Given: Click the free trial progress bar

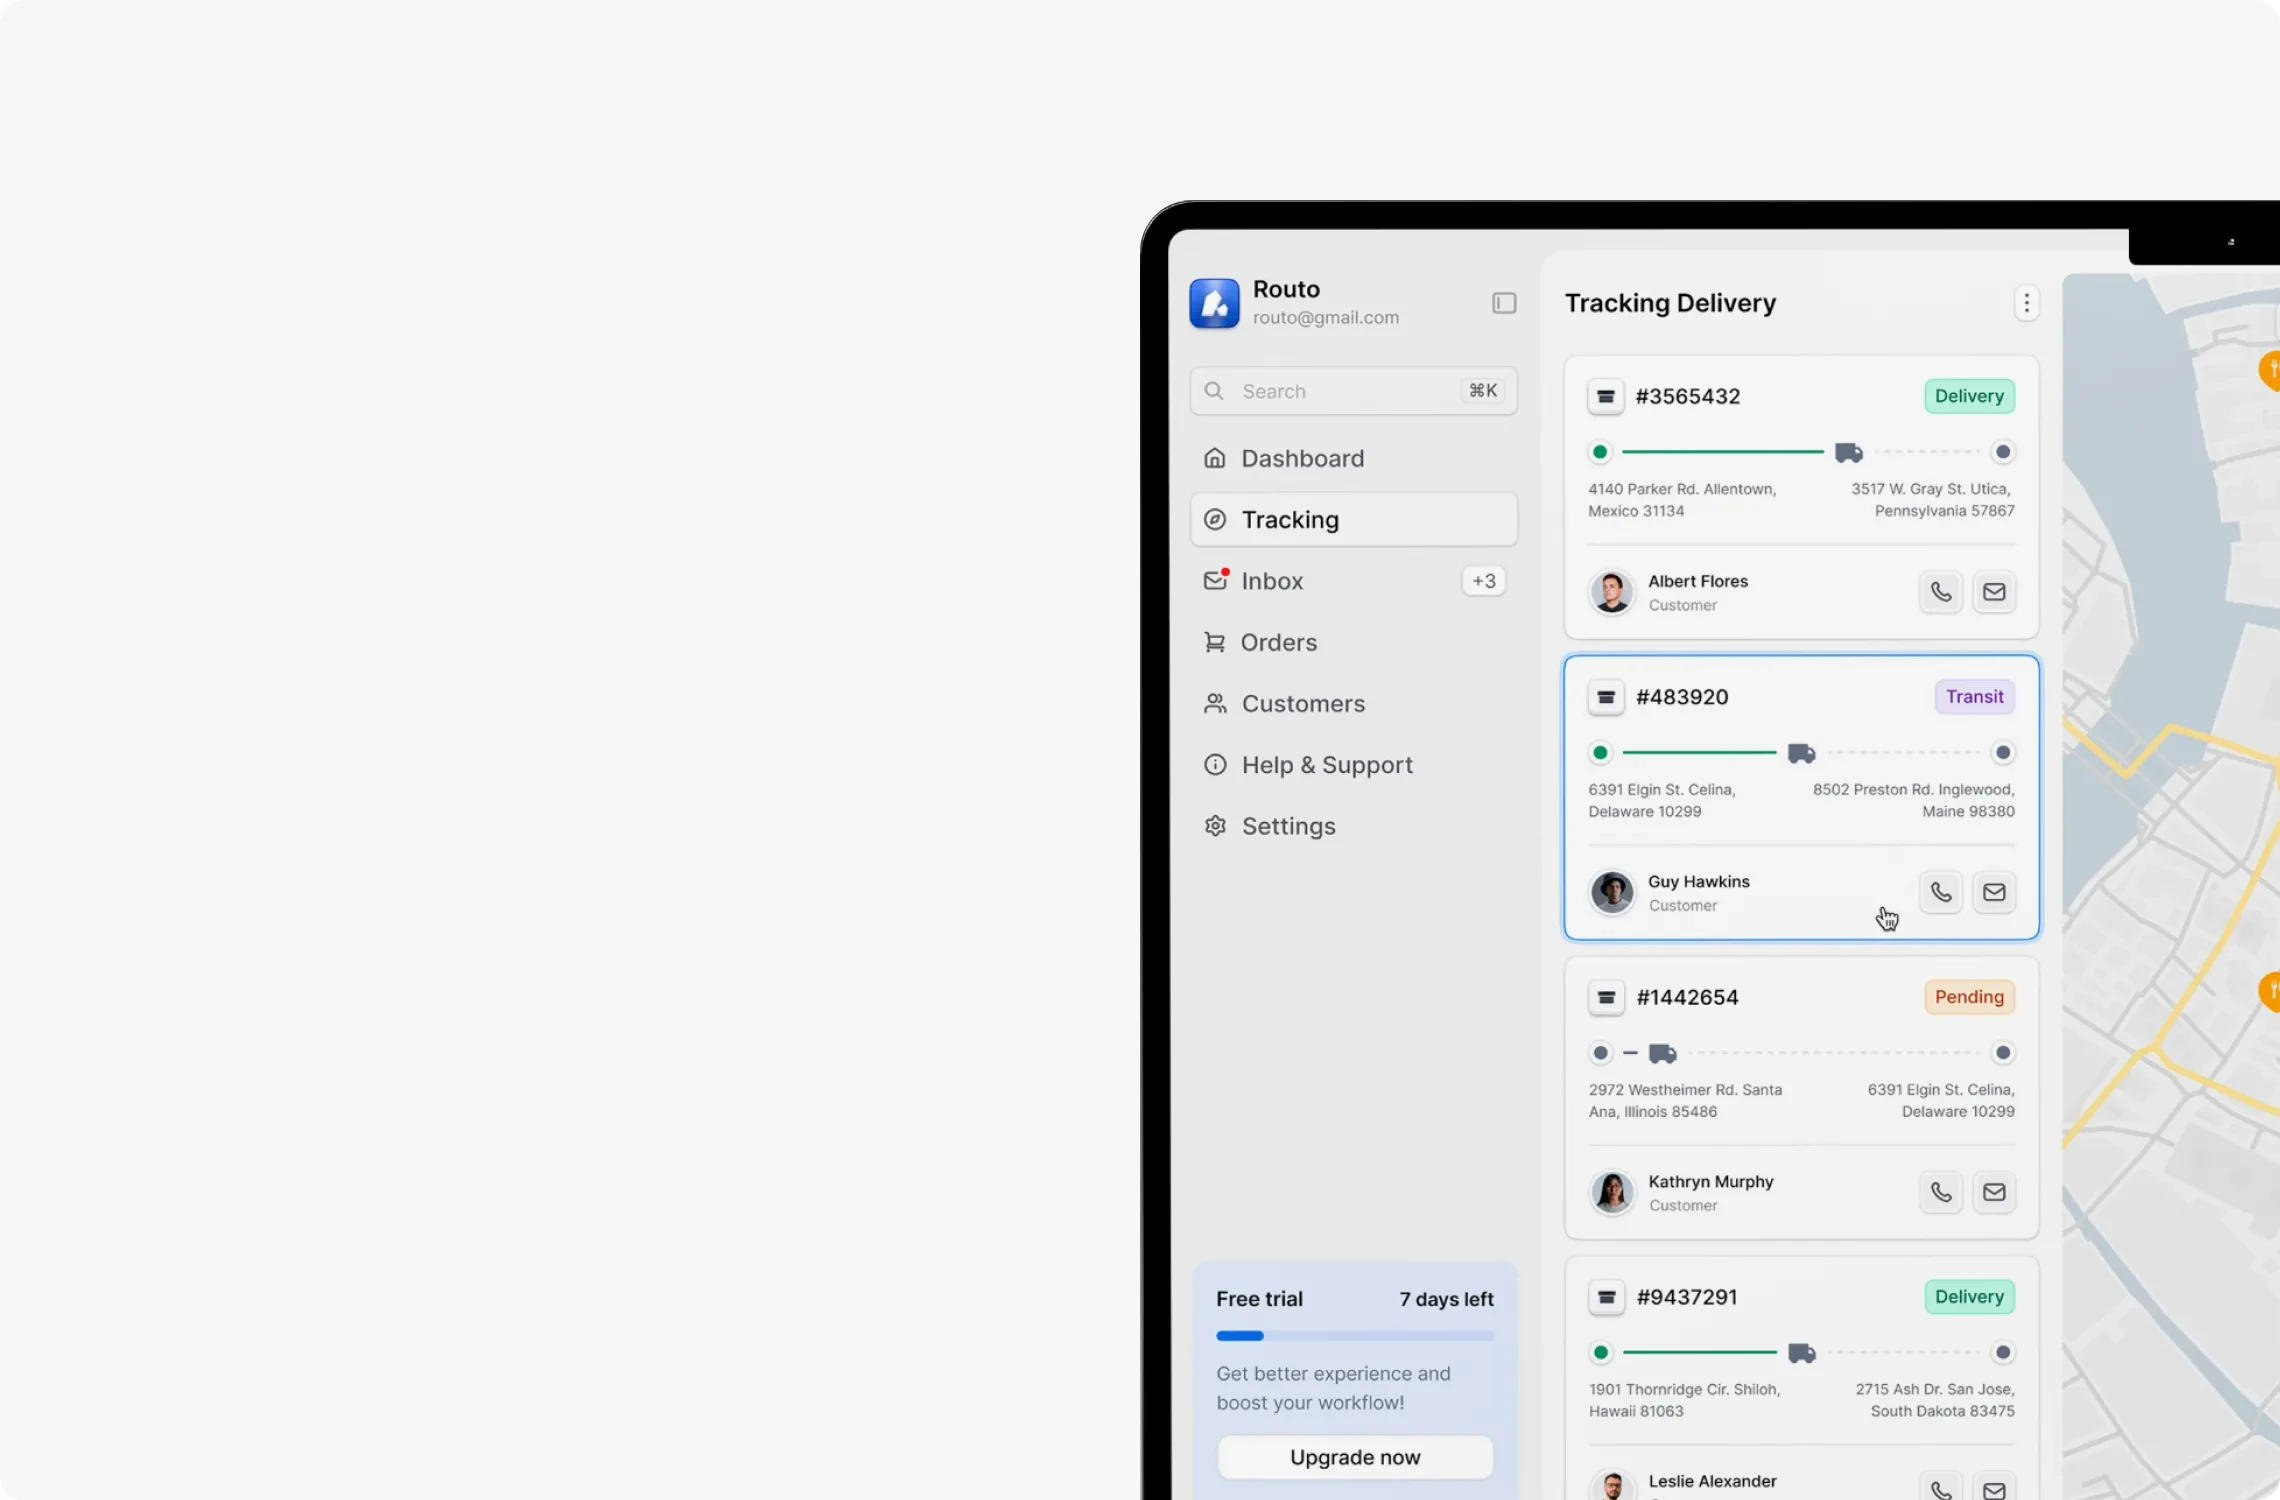Looking at the screenshot, I should [1355, 1336].
